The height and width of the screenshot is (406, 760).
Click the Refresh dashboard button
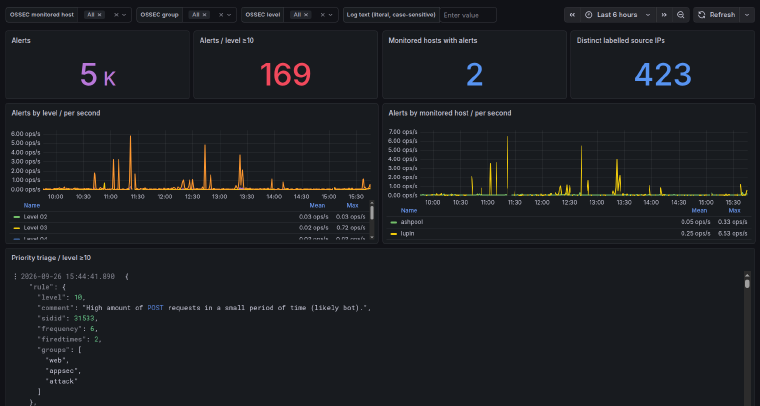pyautogui.click(x=717, y=15)
